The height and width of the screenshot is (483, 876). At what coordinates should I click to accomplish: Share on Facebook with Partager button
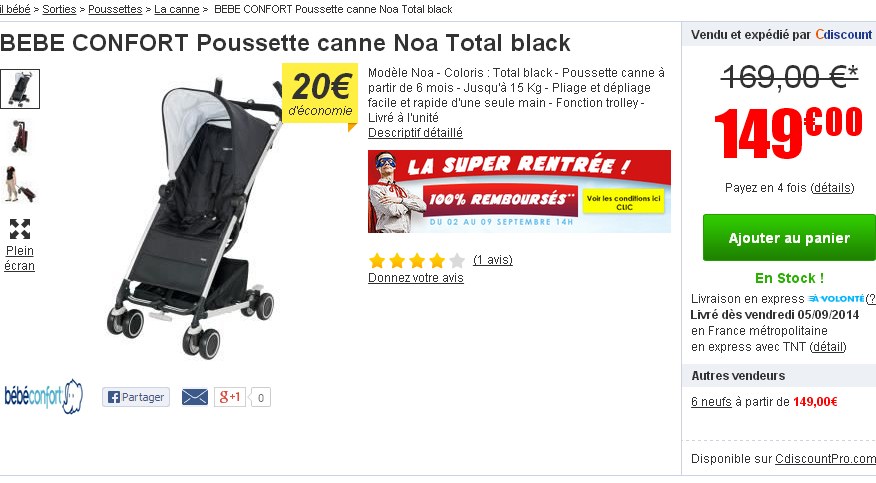[x=136, y=397]
